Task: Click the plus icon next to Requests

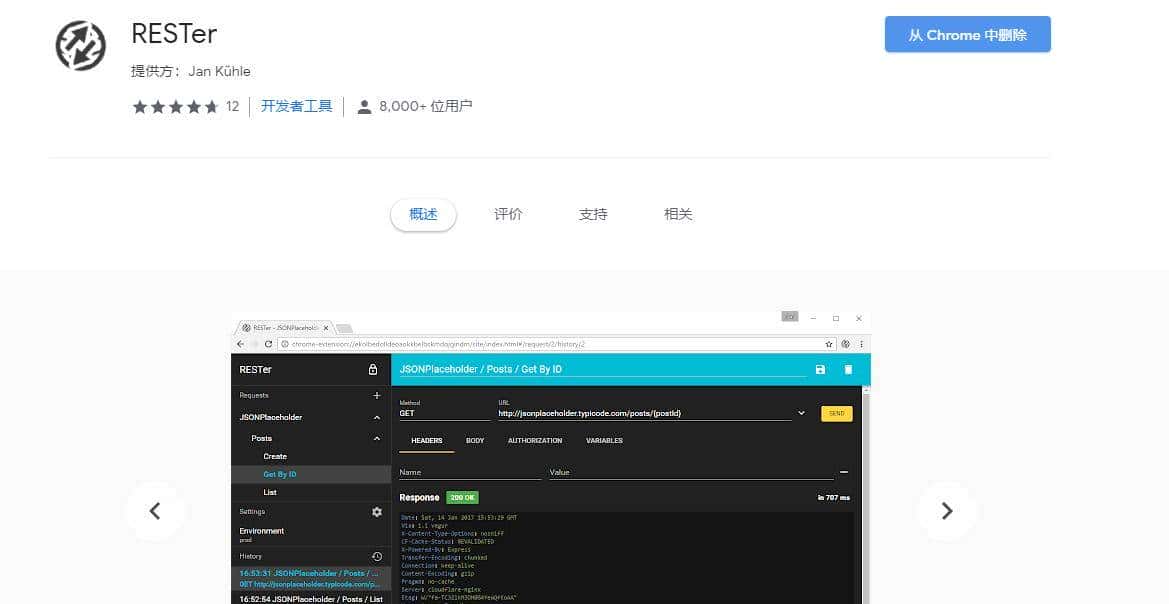Action: [x=377, y=396]
